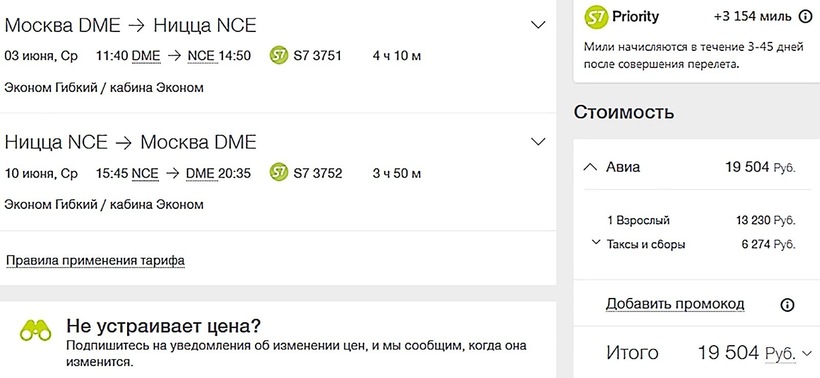Click the Итого 19 504 total amount

point(728,353)
